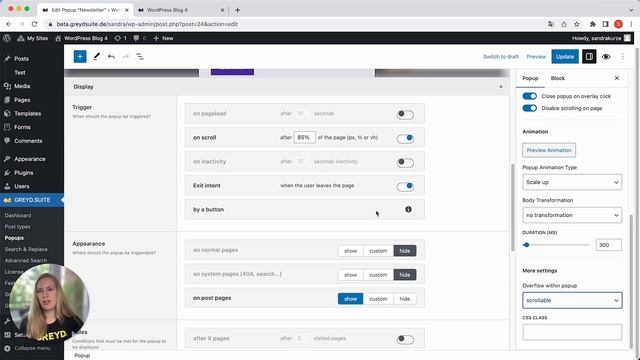
Task: Open updates counter in admin bar
Action: pos(120,38)
